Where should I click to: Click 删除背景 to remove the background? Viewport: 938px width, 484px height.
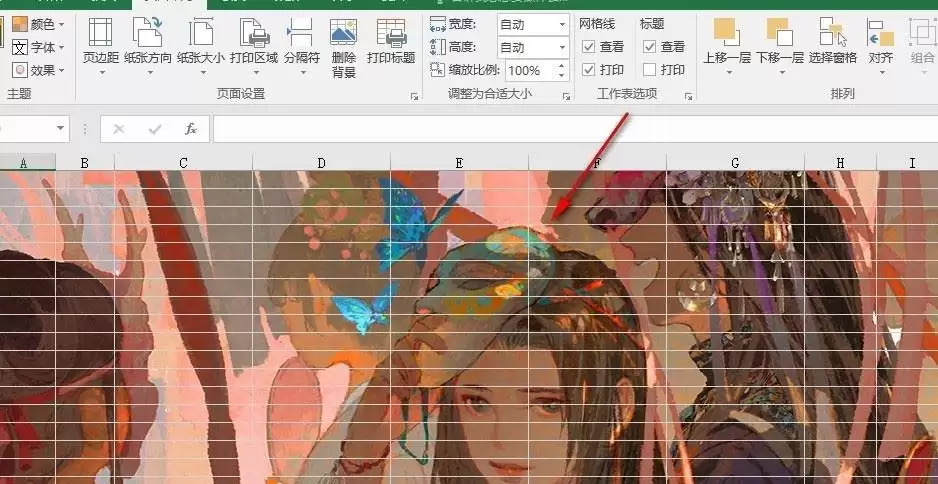[343, 49]
